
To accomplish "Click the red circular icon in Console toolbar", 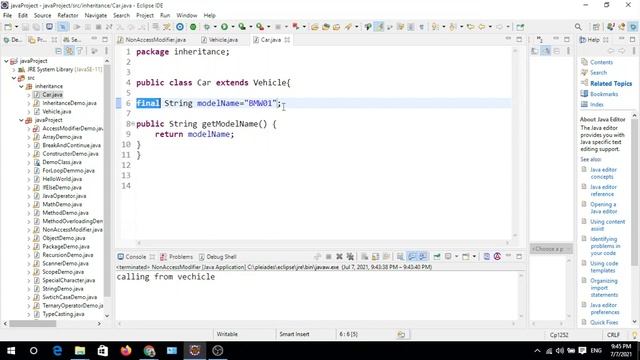I will click(497, 257).
